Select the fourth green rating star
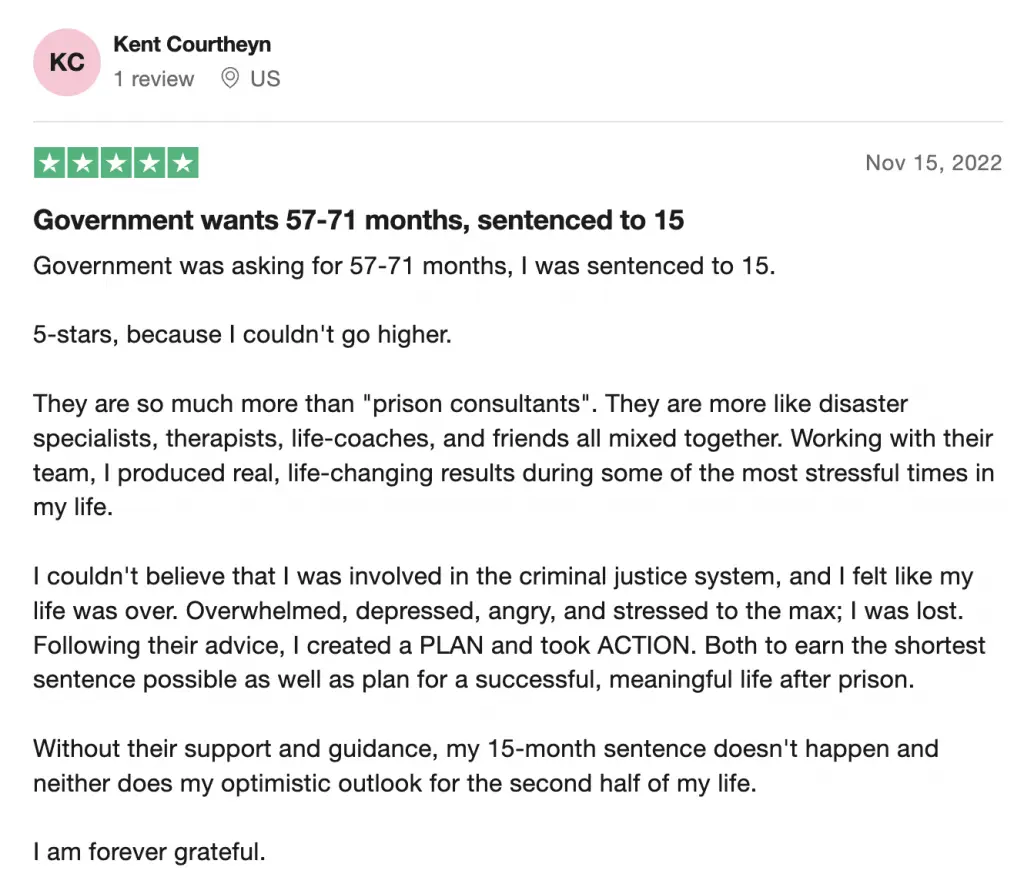Viewport: 1024px width, 884px height. click(x=149, y=163)
